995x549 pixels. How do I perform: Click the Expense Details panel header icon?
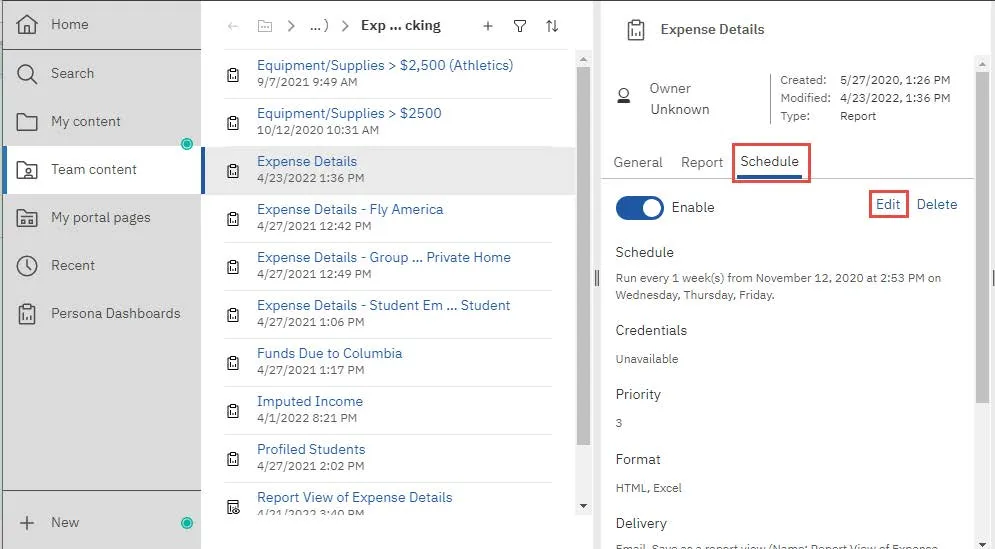pos(635,30)
